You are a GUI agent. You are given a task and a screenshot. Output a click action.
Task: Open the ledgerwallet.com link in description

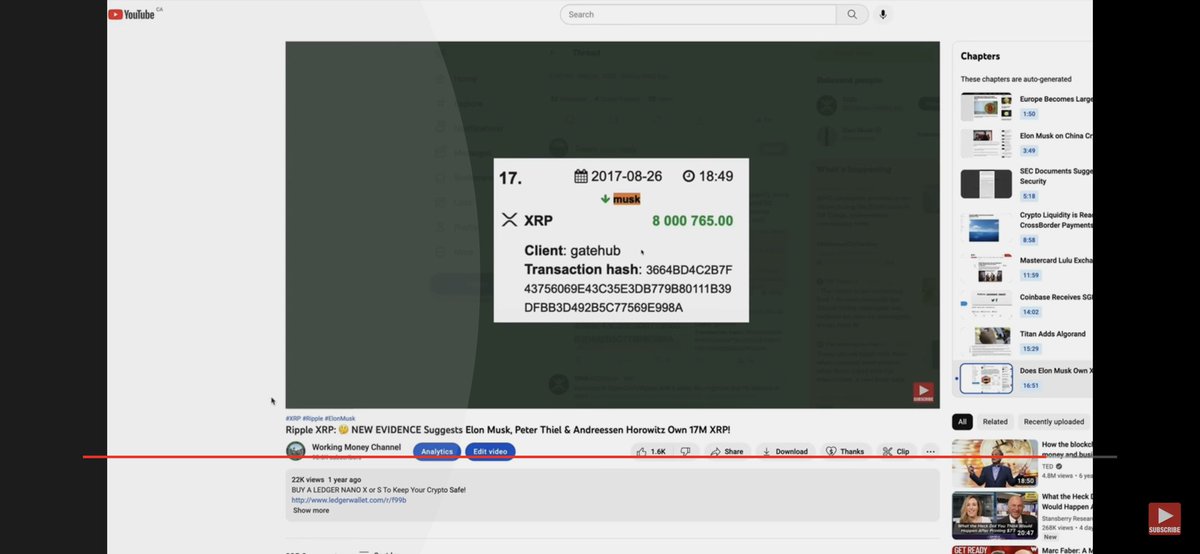pyautogui.click(x=349, y=500)
